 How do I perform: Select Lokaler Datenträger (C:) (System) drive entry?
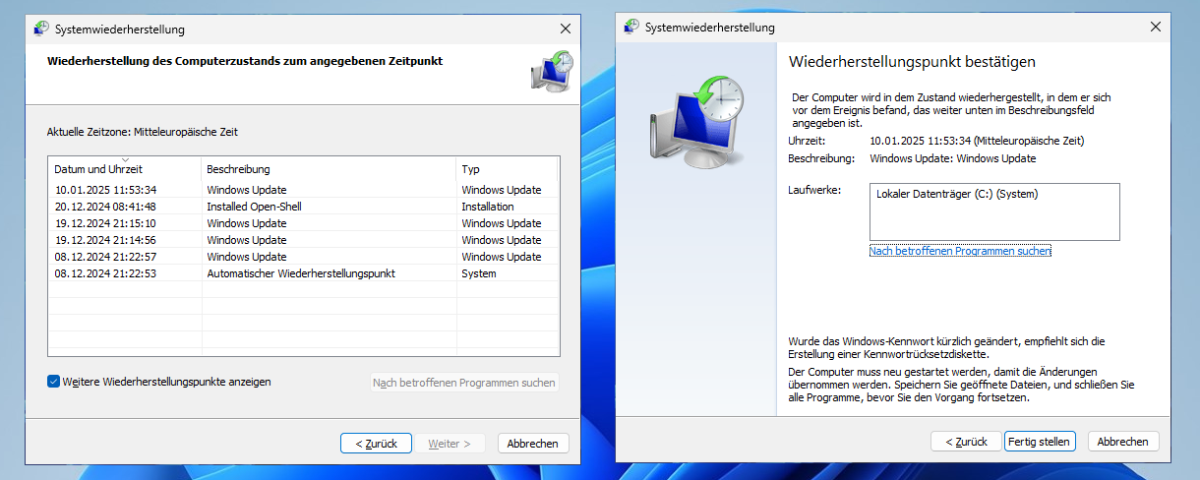957,194
